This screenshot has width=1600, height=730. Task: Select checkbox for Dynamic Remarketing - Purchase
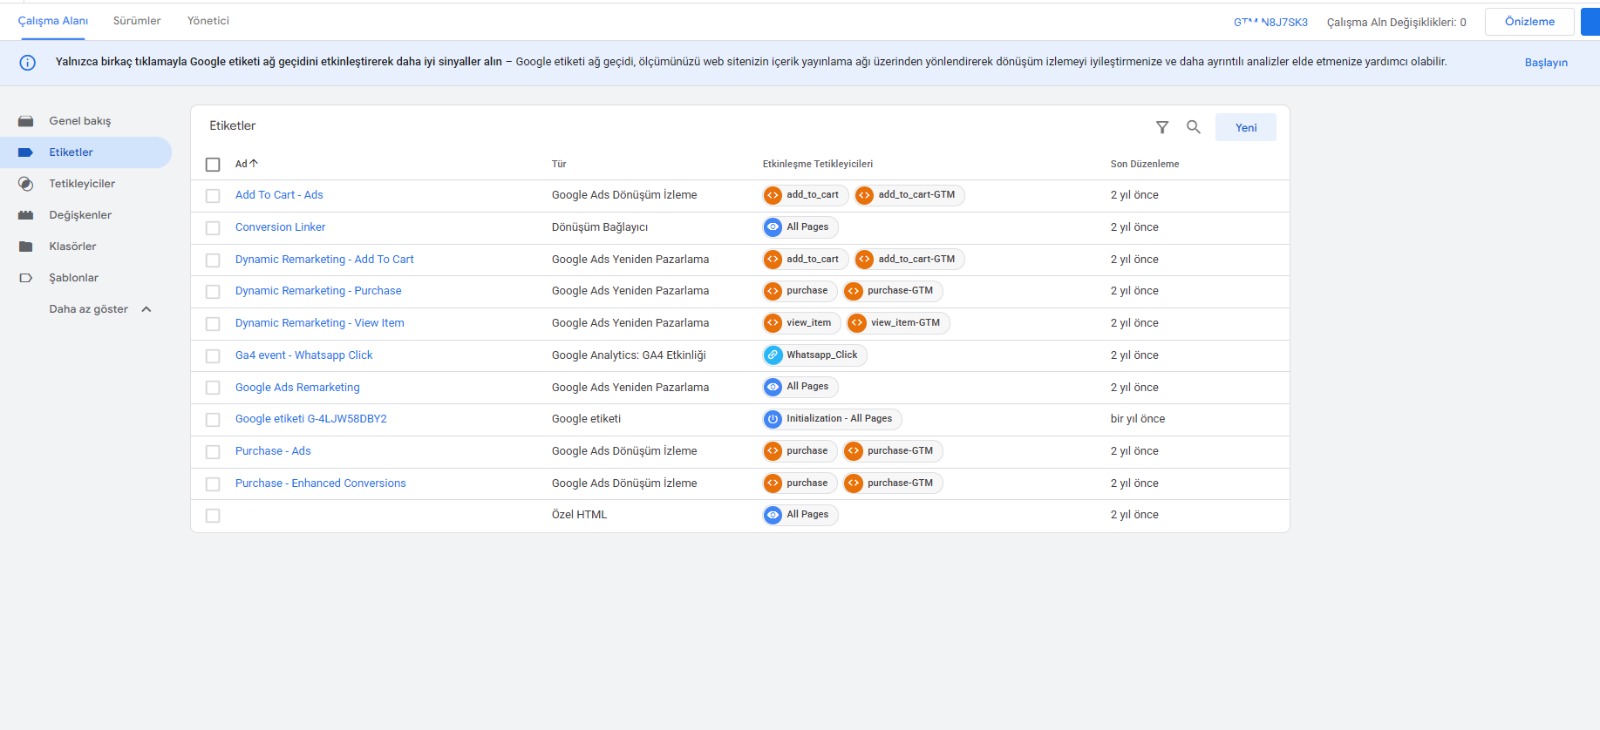click(x=213, y=292)
